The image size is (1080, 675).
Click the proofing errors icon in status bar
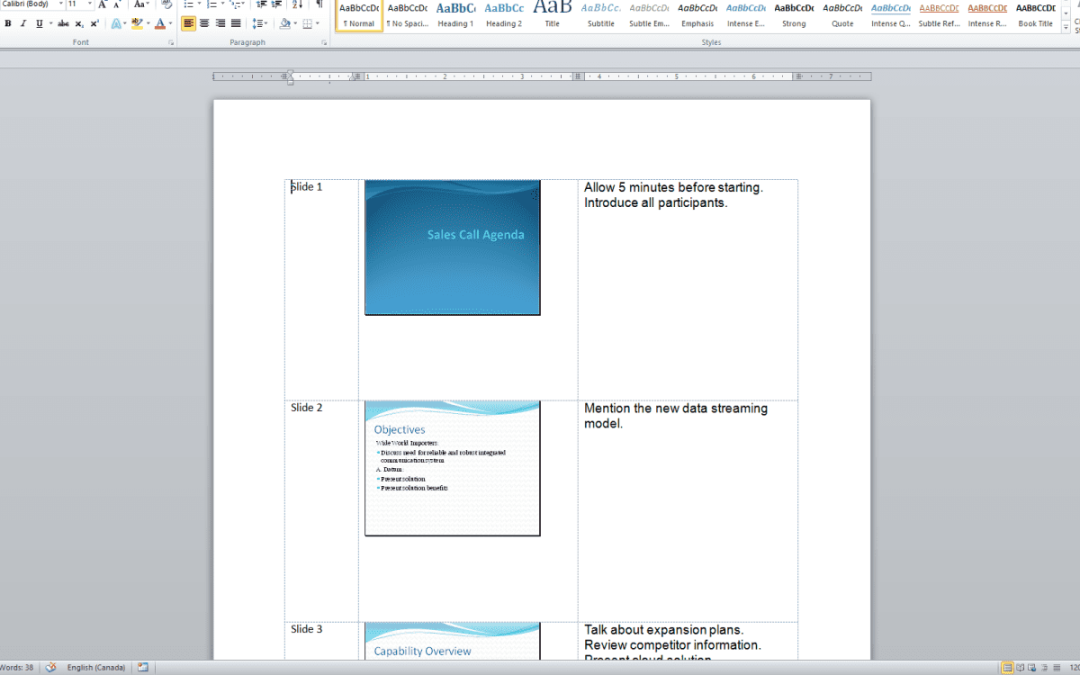pyautogui.click(x=50, y=667)
